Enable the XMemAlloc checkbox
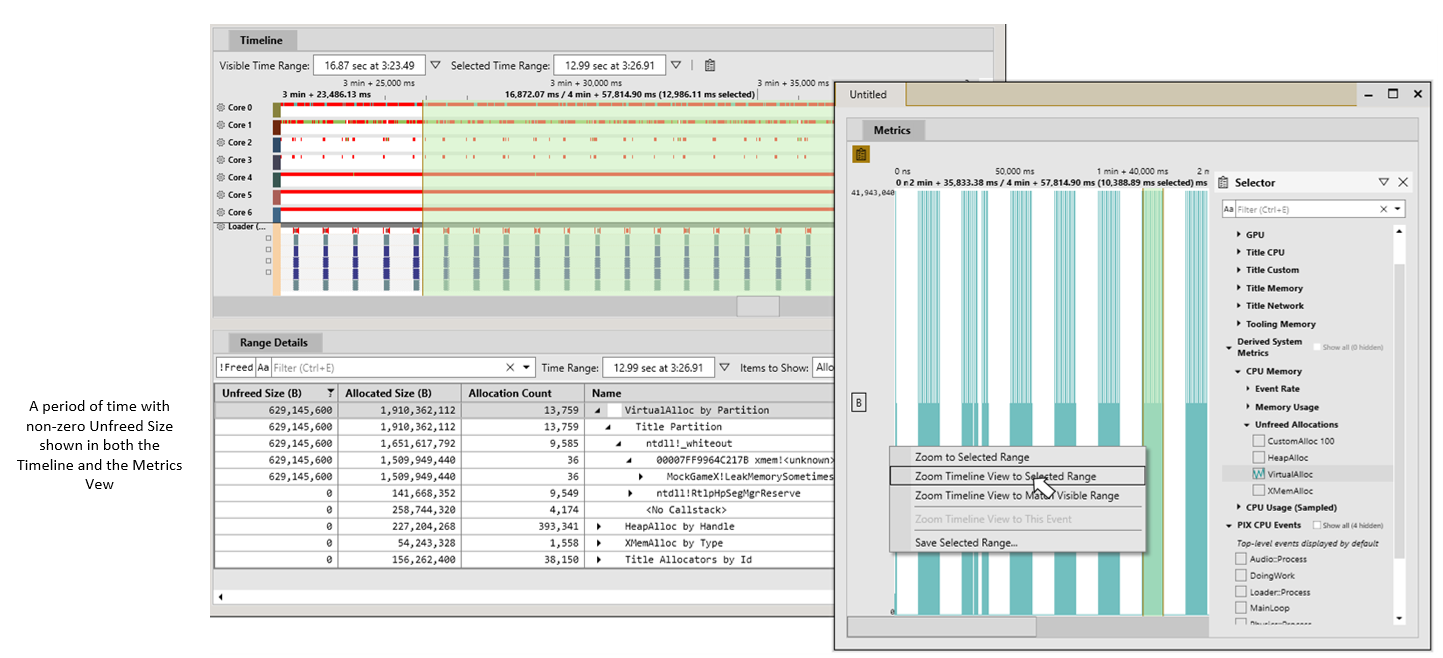Viewport: 1443px width, 658px height. (1259, 491)
